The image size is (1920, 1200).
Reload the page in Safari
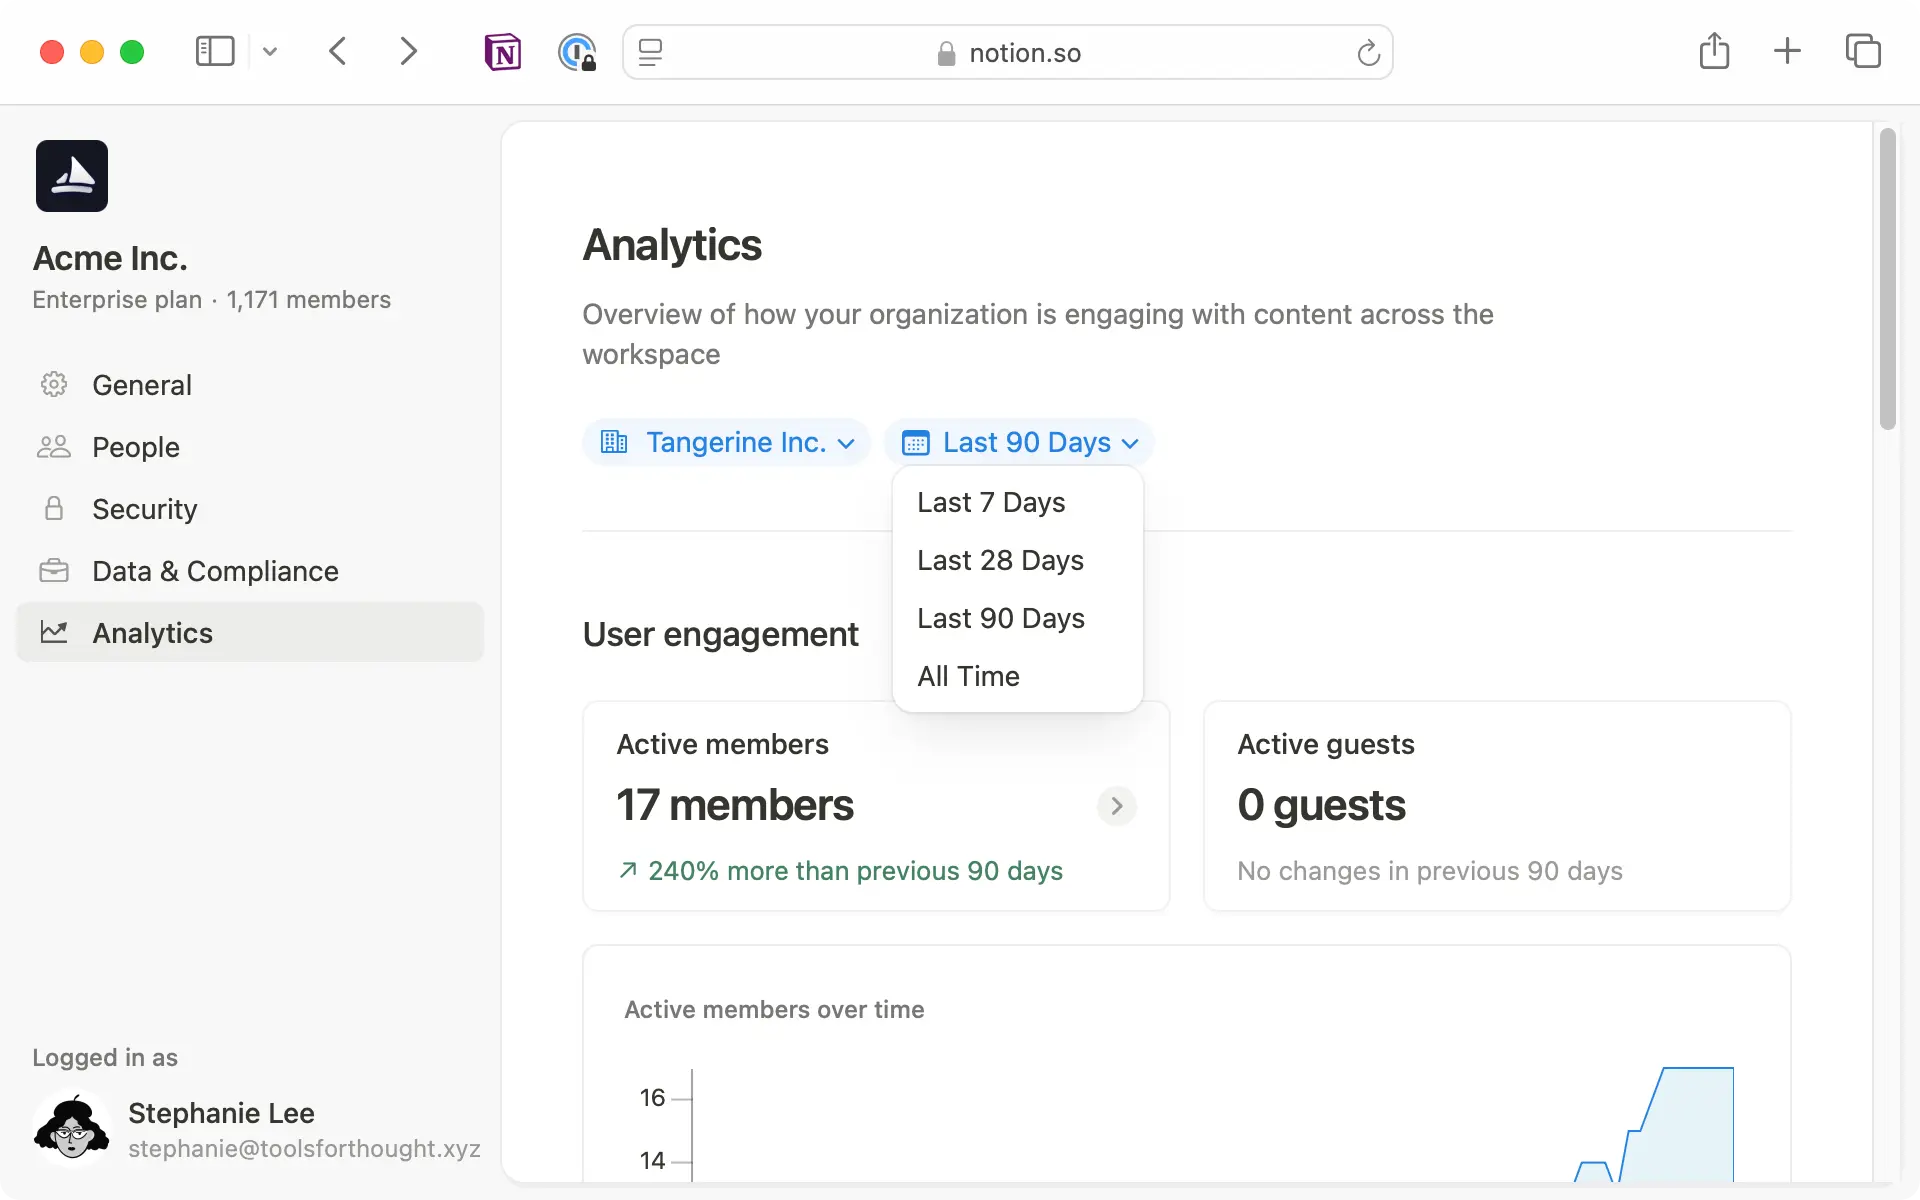(x=1368, y=52)
